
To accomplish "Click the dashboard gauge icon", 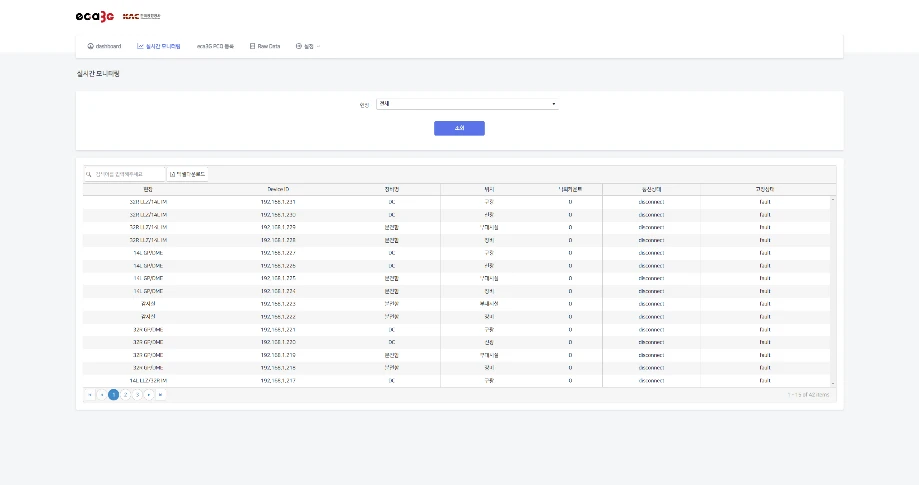I will [90, 46].
